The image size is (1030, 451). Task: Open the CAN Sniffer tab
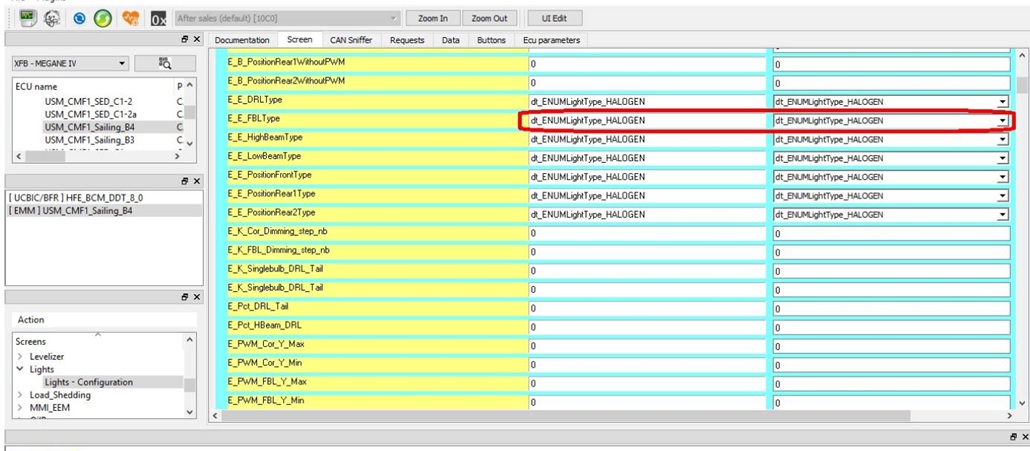(351, 40)
